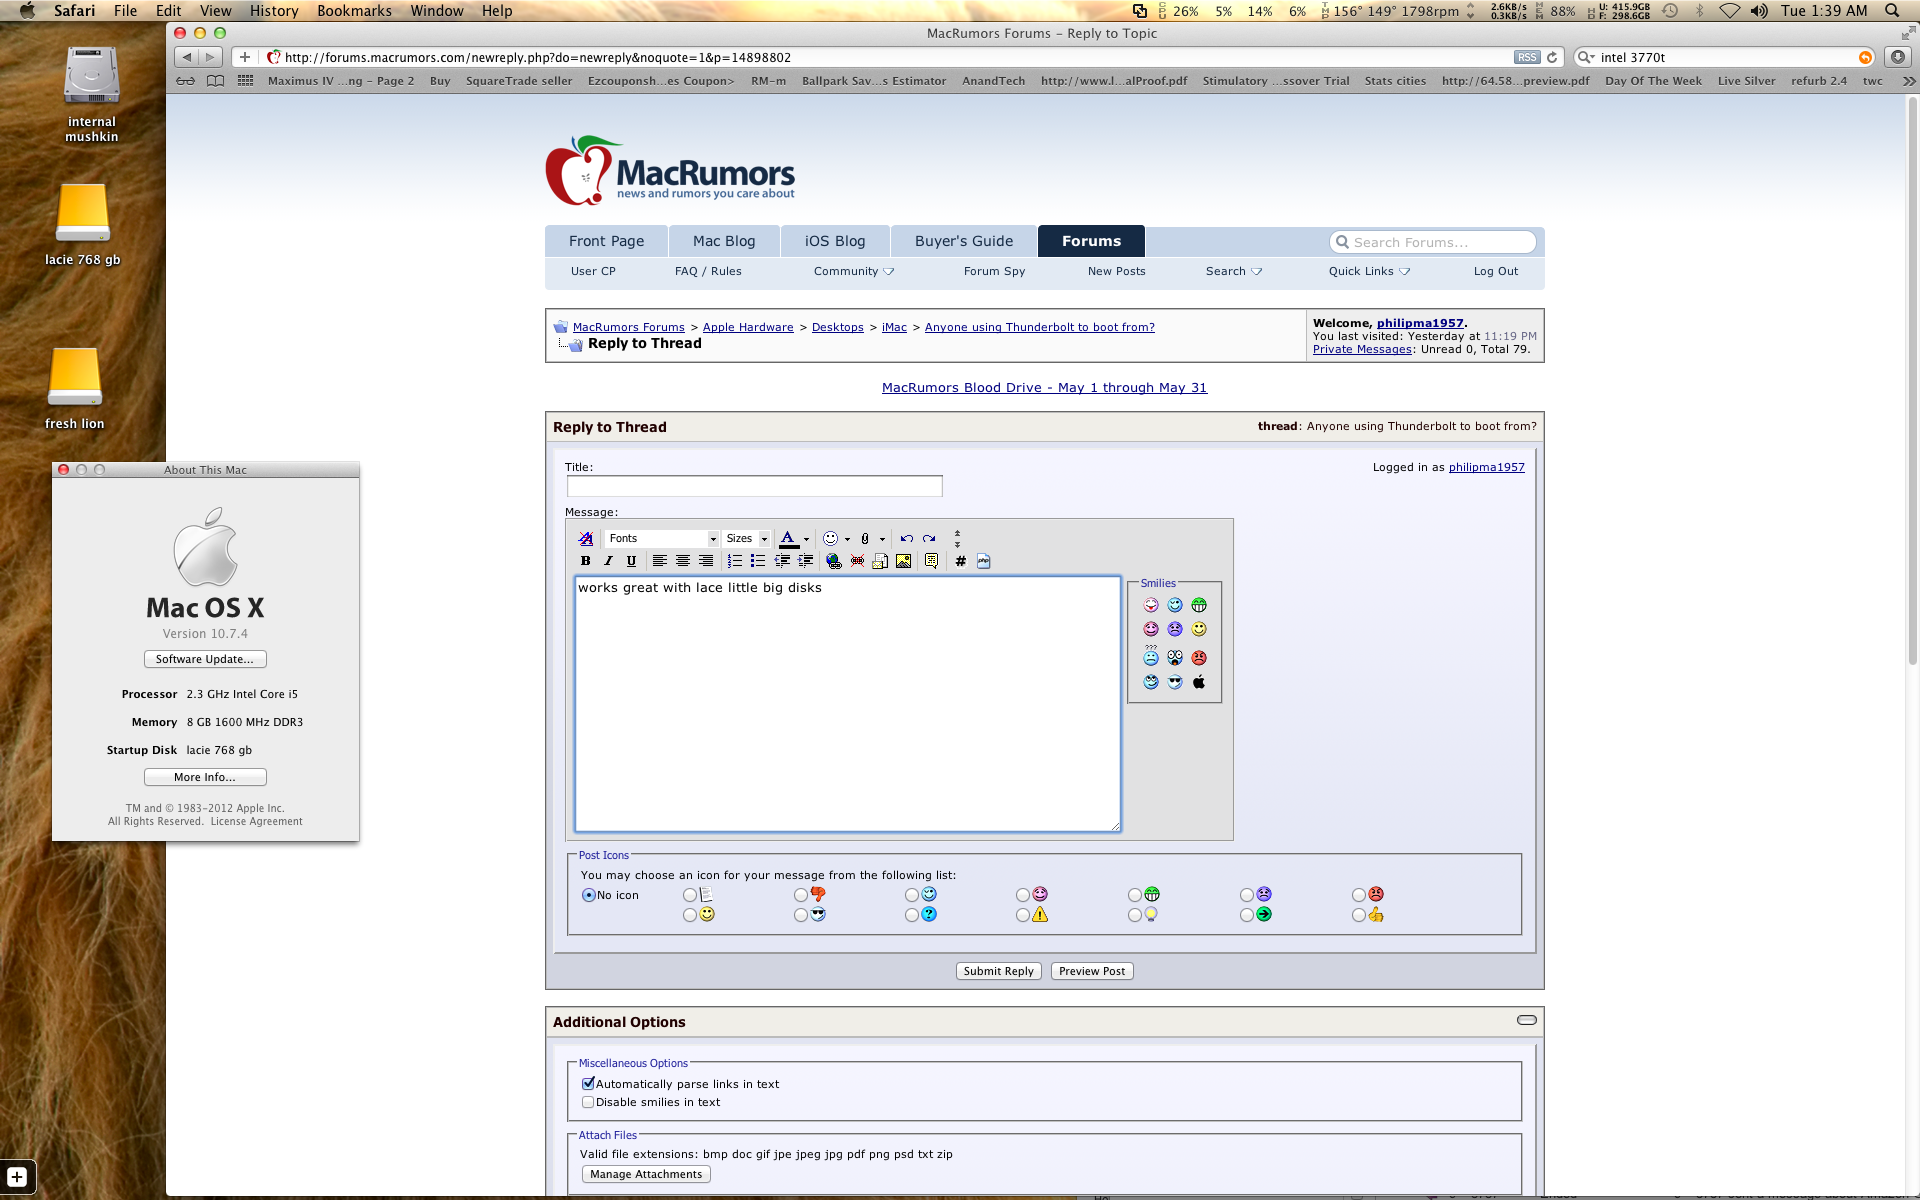Click the Preview Post button
Screen dimensions: 1920x1200
pyautogui.click(x=1092, y=971)
